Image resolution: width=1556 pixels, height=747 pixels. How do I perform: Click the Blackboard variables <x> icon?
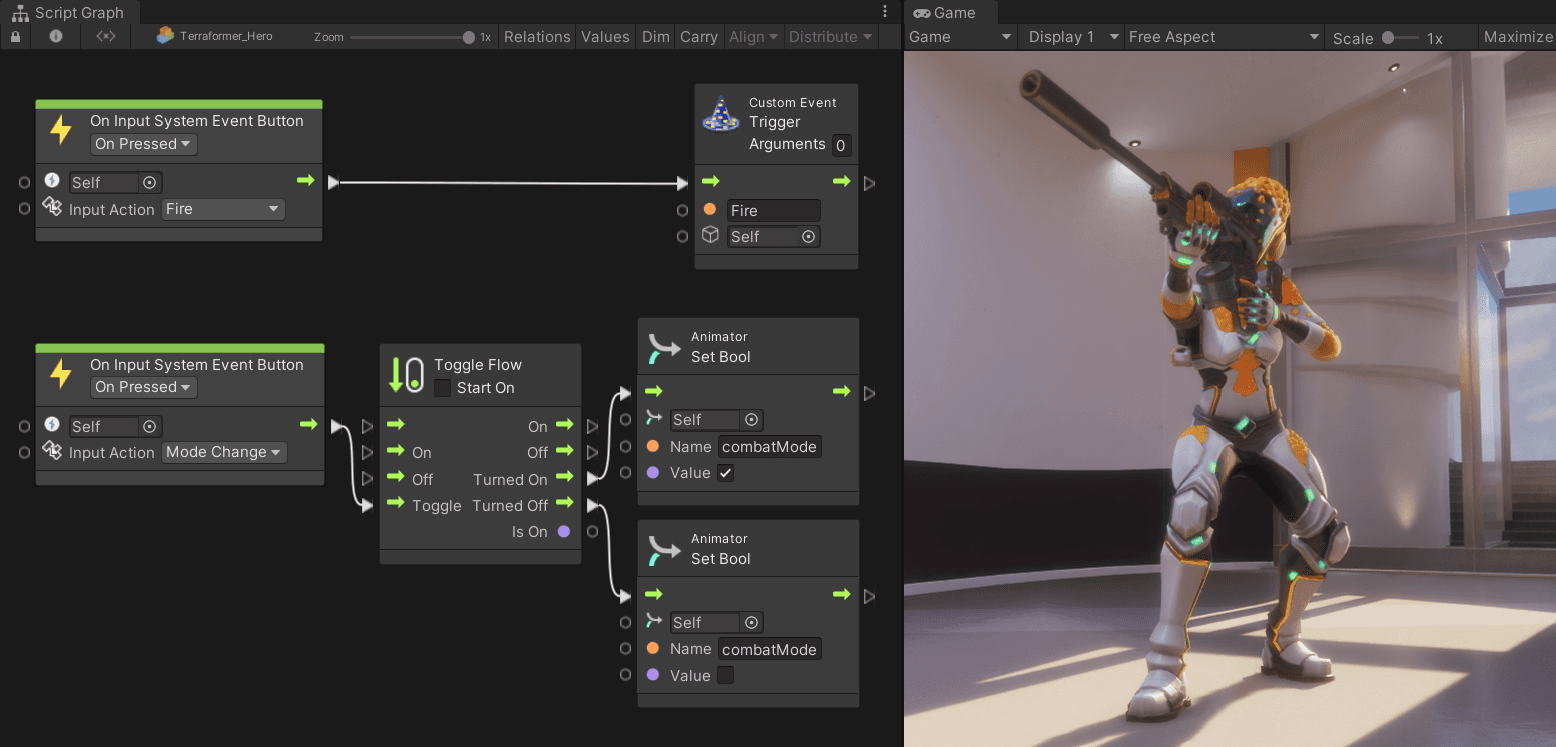click(x=104, y=36)
